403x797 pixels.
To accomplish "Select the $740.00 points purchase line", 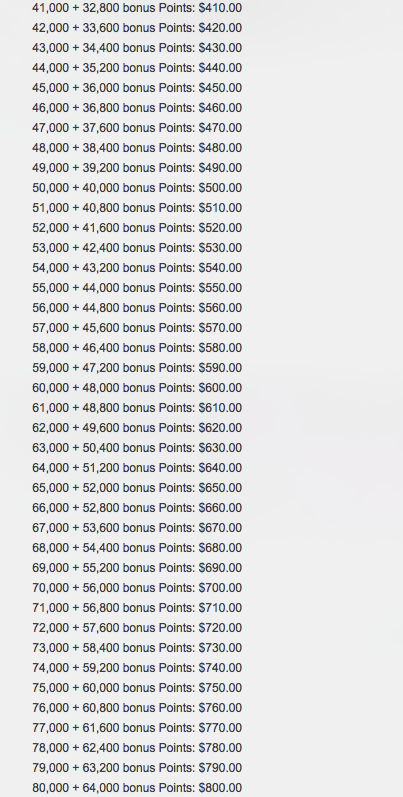I will (137, 668).
